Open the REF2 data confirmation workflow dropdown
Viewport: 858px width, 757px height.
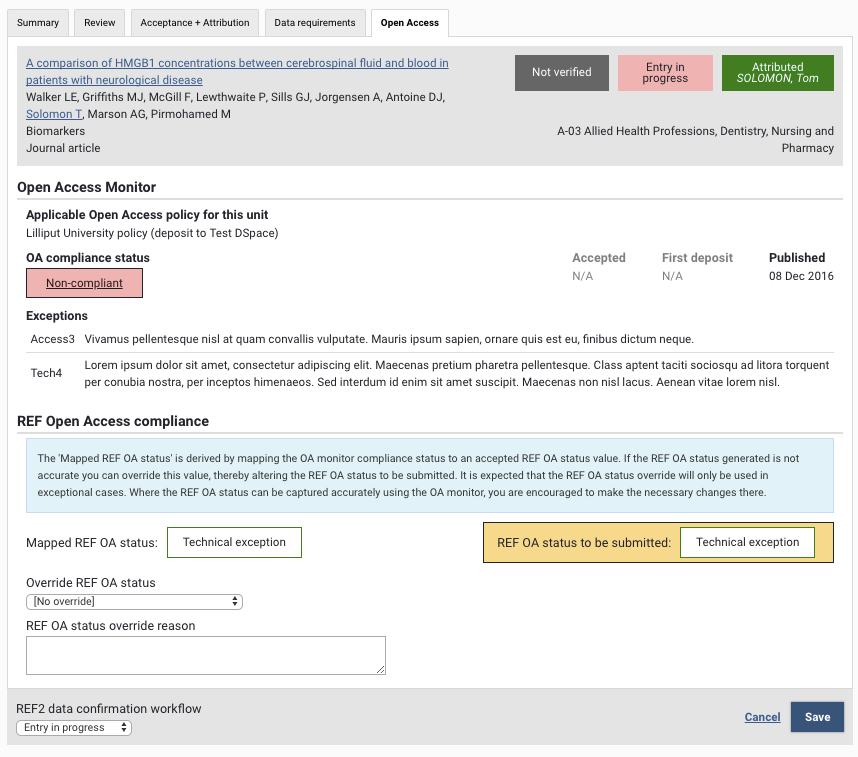tap(74, 727)
